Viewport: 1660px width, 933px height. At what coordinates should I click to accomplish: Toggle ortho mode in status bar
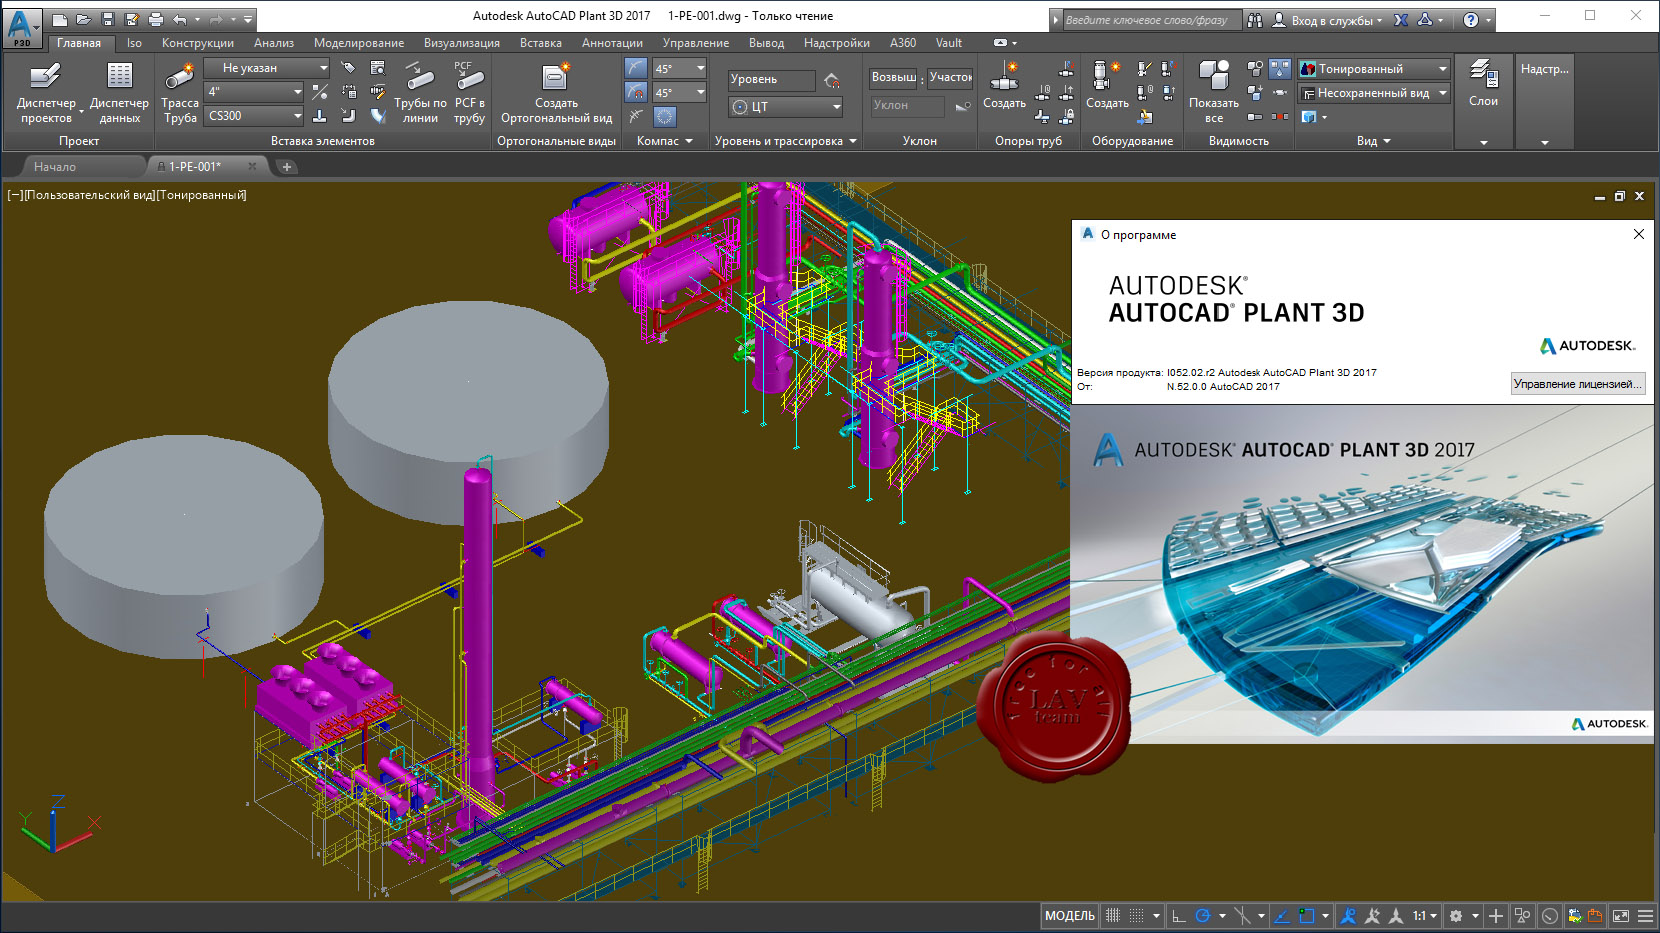tap(1179, 915)
